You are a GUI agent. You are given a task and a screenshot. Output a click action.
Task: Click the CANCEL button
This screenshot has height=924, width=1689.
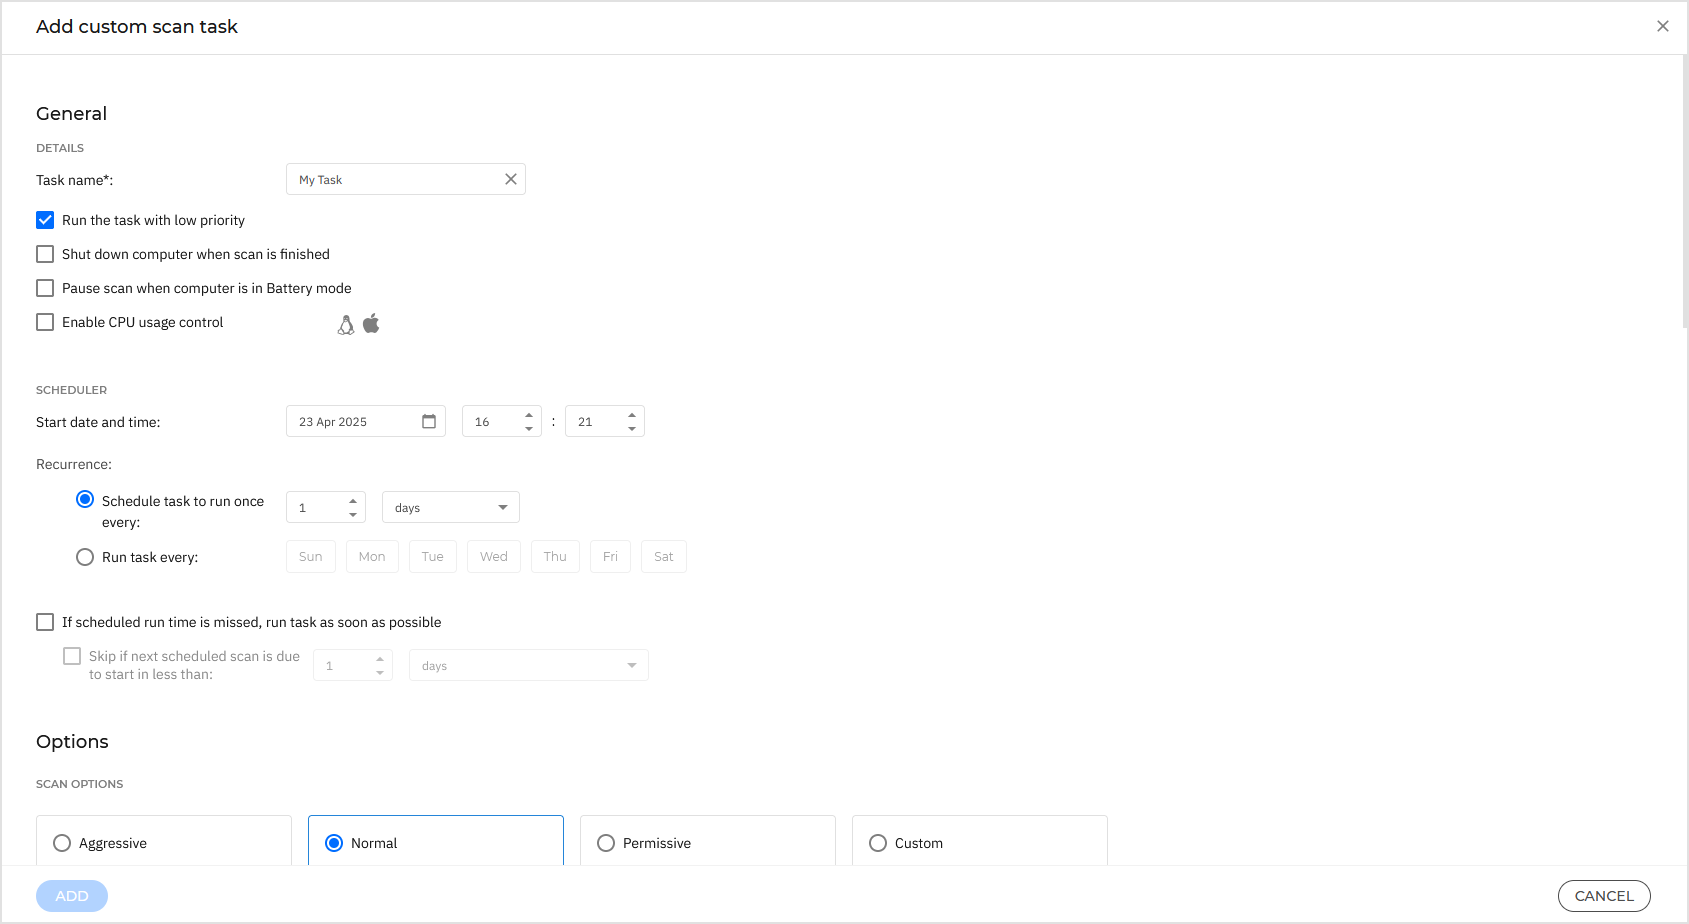[x=1604, y=895]
